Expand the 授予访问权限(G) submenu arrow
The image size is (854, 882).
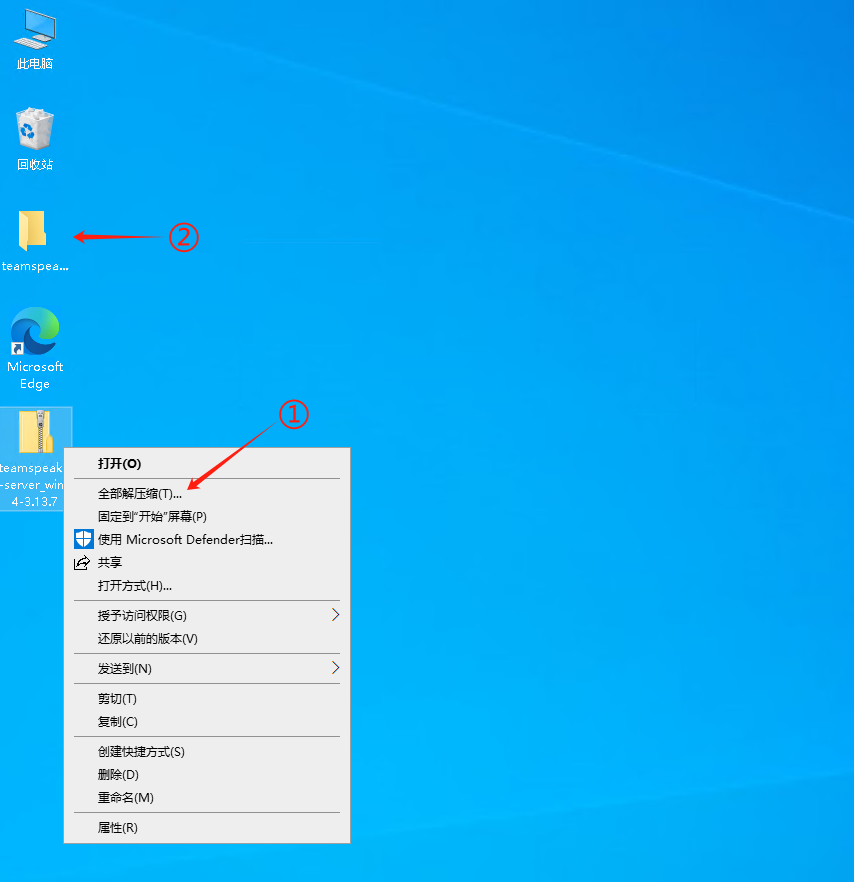coord(335,615)
